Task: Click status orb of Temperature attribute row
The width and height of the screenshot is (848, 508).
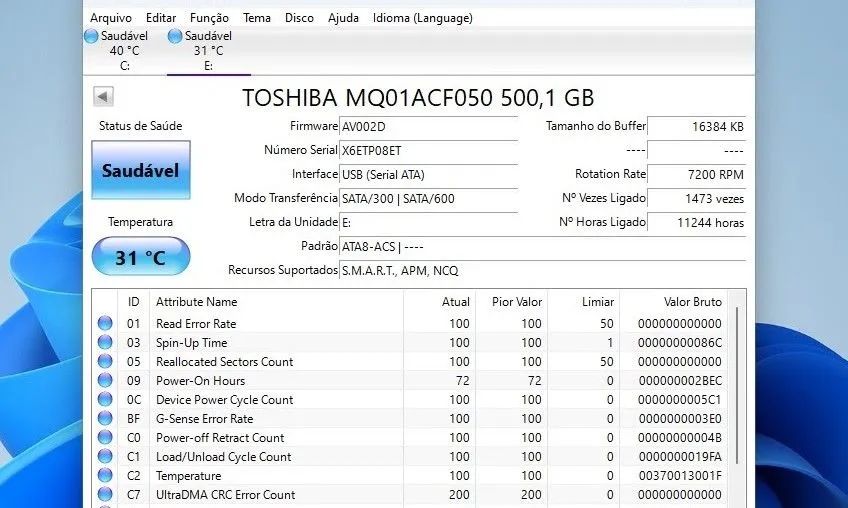Action: (x=105, y=476)
